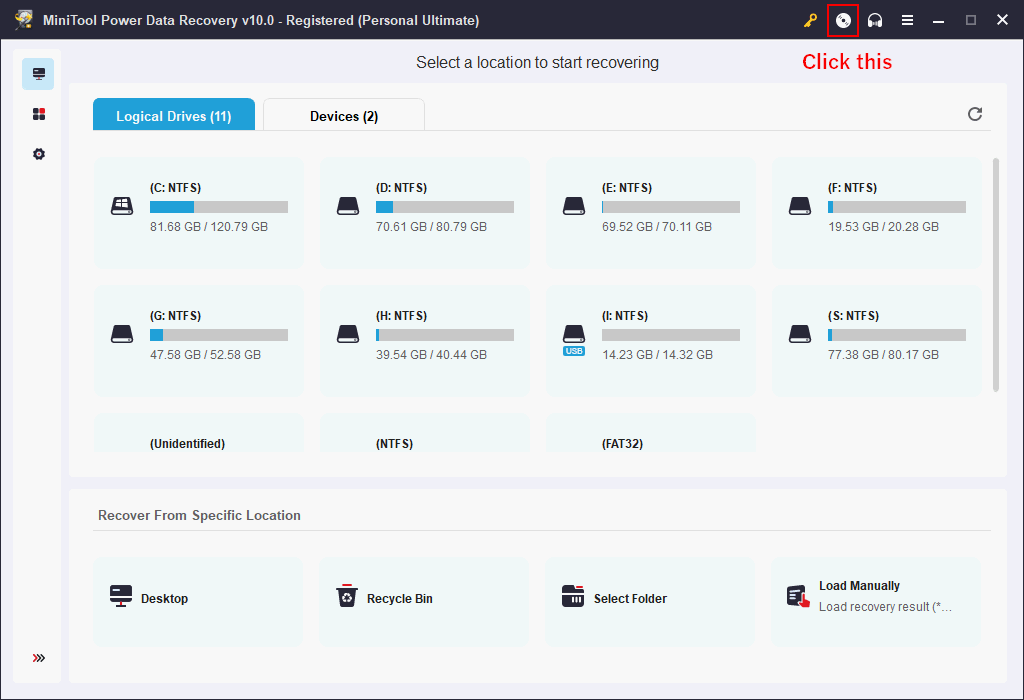Select the S: NTFS drive icon
1024x700 pixels.
[800, 334]
